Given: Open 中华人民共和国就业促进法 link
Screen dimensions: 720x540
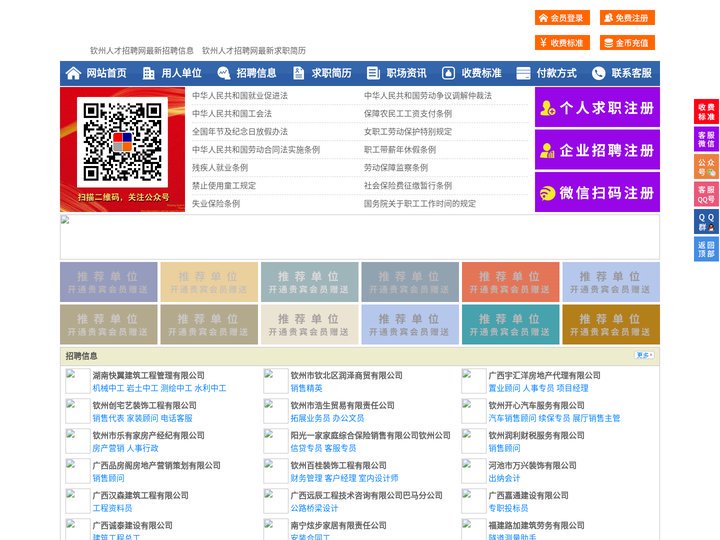Looking at the screenshot, I should point(240,96).
